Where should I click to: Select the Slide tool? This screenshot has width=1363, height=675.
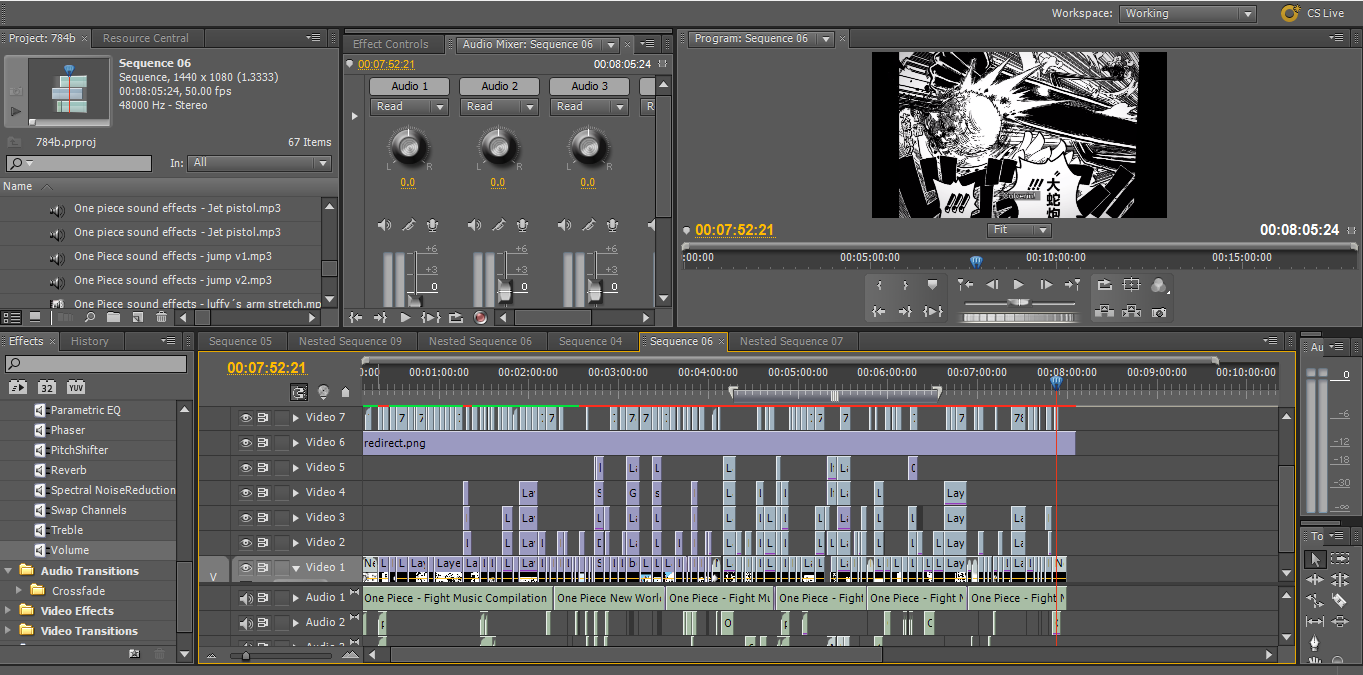point(1340,621)
